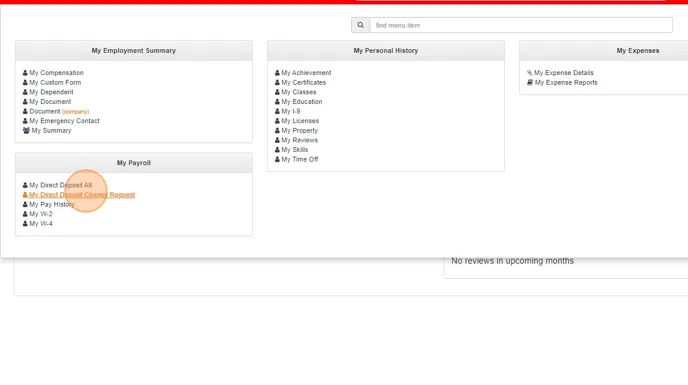
Task: Focus the find menu item search field
Action: 521,25
